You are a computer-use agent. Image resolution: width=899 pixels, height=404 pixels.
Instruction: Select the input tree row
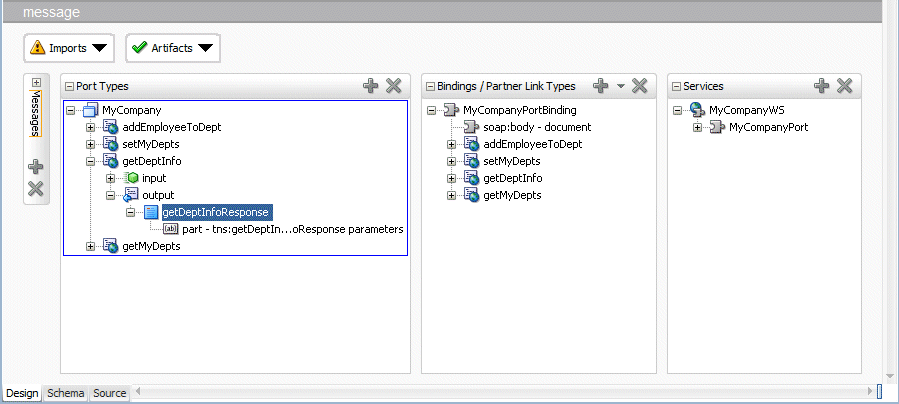coord(154,178)
